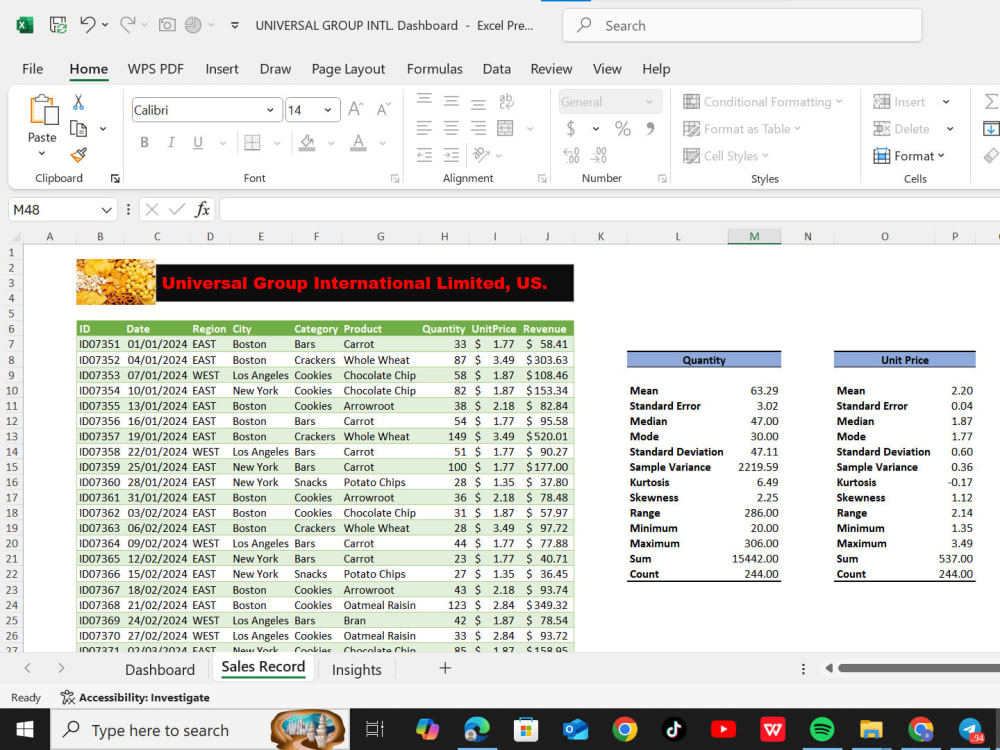Open the Windows Start menu

click(x=25, y=729)
